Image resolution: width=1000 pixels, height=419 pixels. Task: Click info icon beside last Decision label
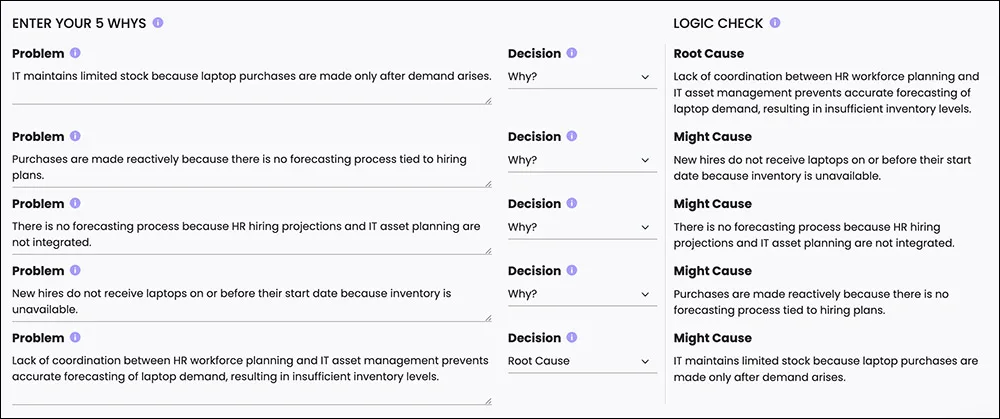point(571,337)
